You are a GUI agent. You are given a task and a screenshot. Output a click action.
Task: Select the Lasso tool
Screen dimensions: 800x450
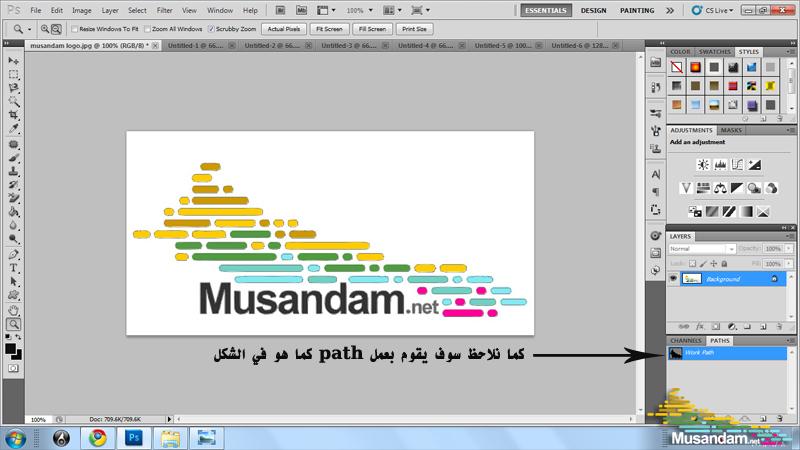(x=14, y=88)
